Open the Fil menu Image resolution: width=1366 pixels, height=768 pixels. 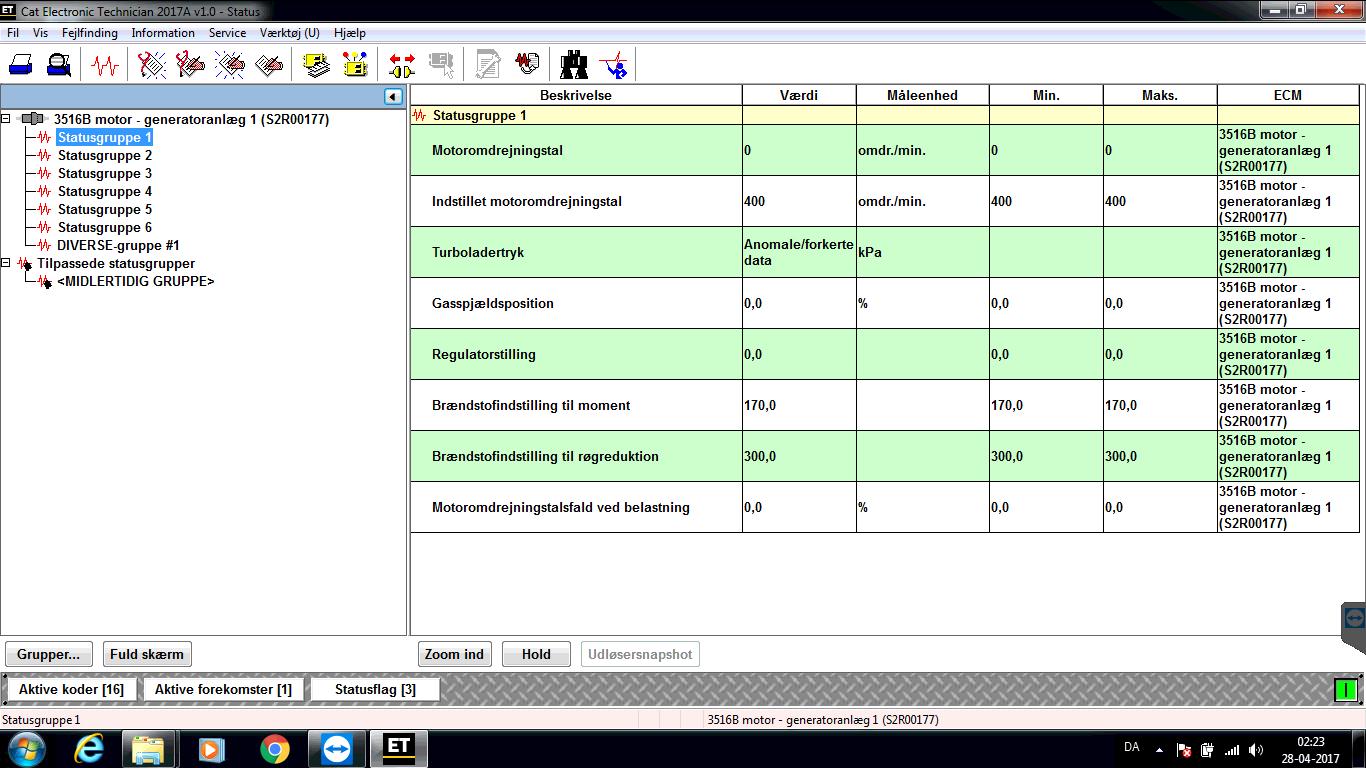coord(13,33)
